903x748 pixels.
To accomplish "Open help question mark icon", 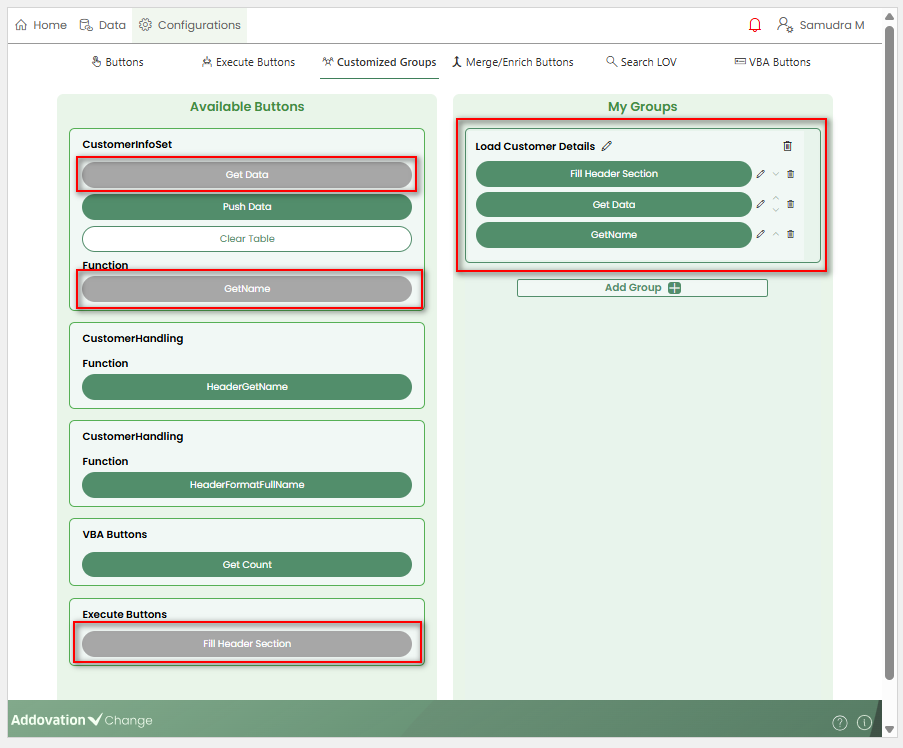I will [x=840, y=722].
